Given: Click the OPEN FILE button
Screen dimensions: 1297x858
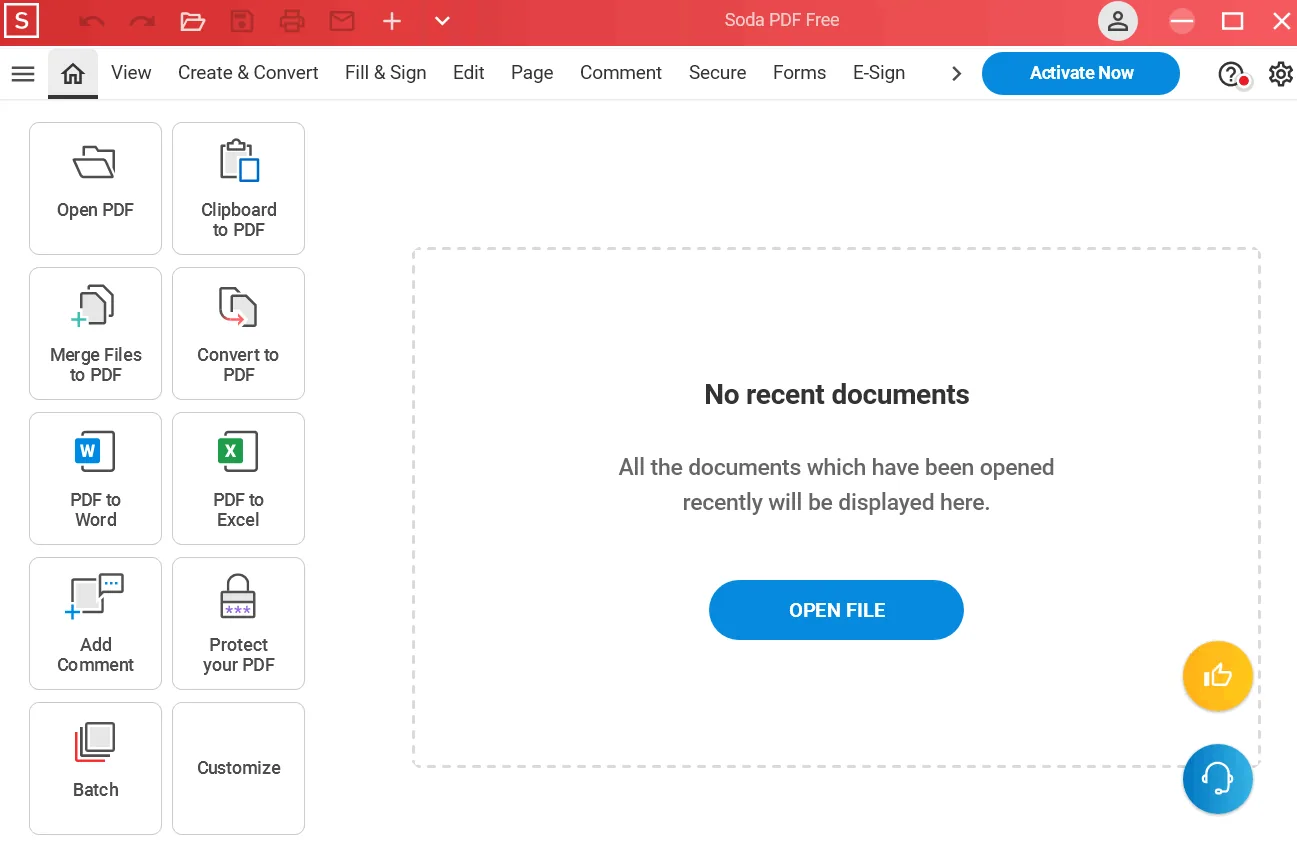Looking at the screenshot, I should 836,610.
